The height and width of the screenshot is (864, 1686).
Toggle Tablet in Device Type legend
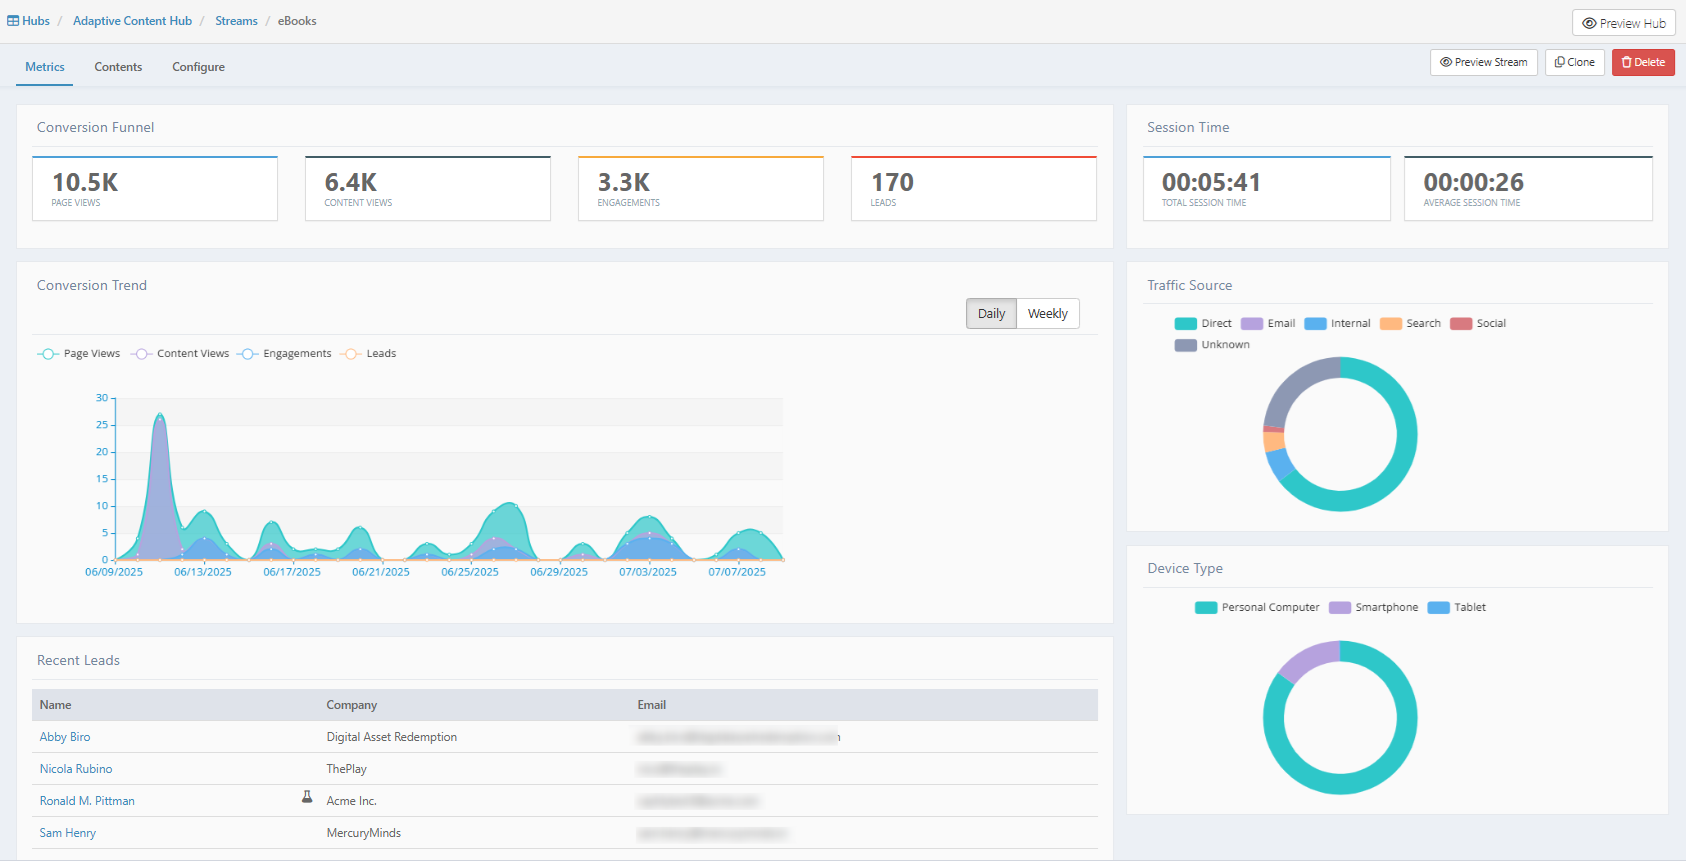click(x=1457, y=607)
